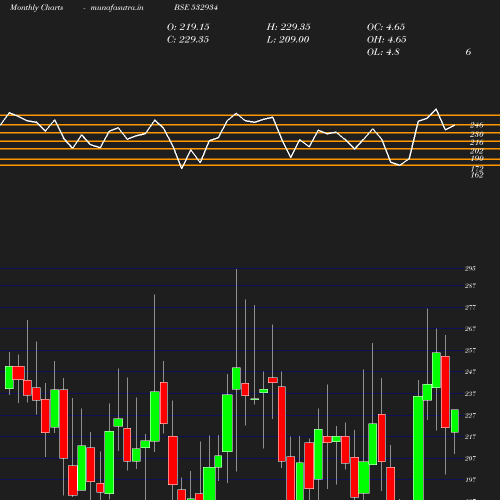Select the white indicator line's last point
500x500 pixels.
[x=455, y=125]
